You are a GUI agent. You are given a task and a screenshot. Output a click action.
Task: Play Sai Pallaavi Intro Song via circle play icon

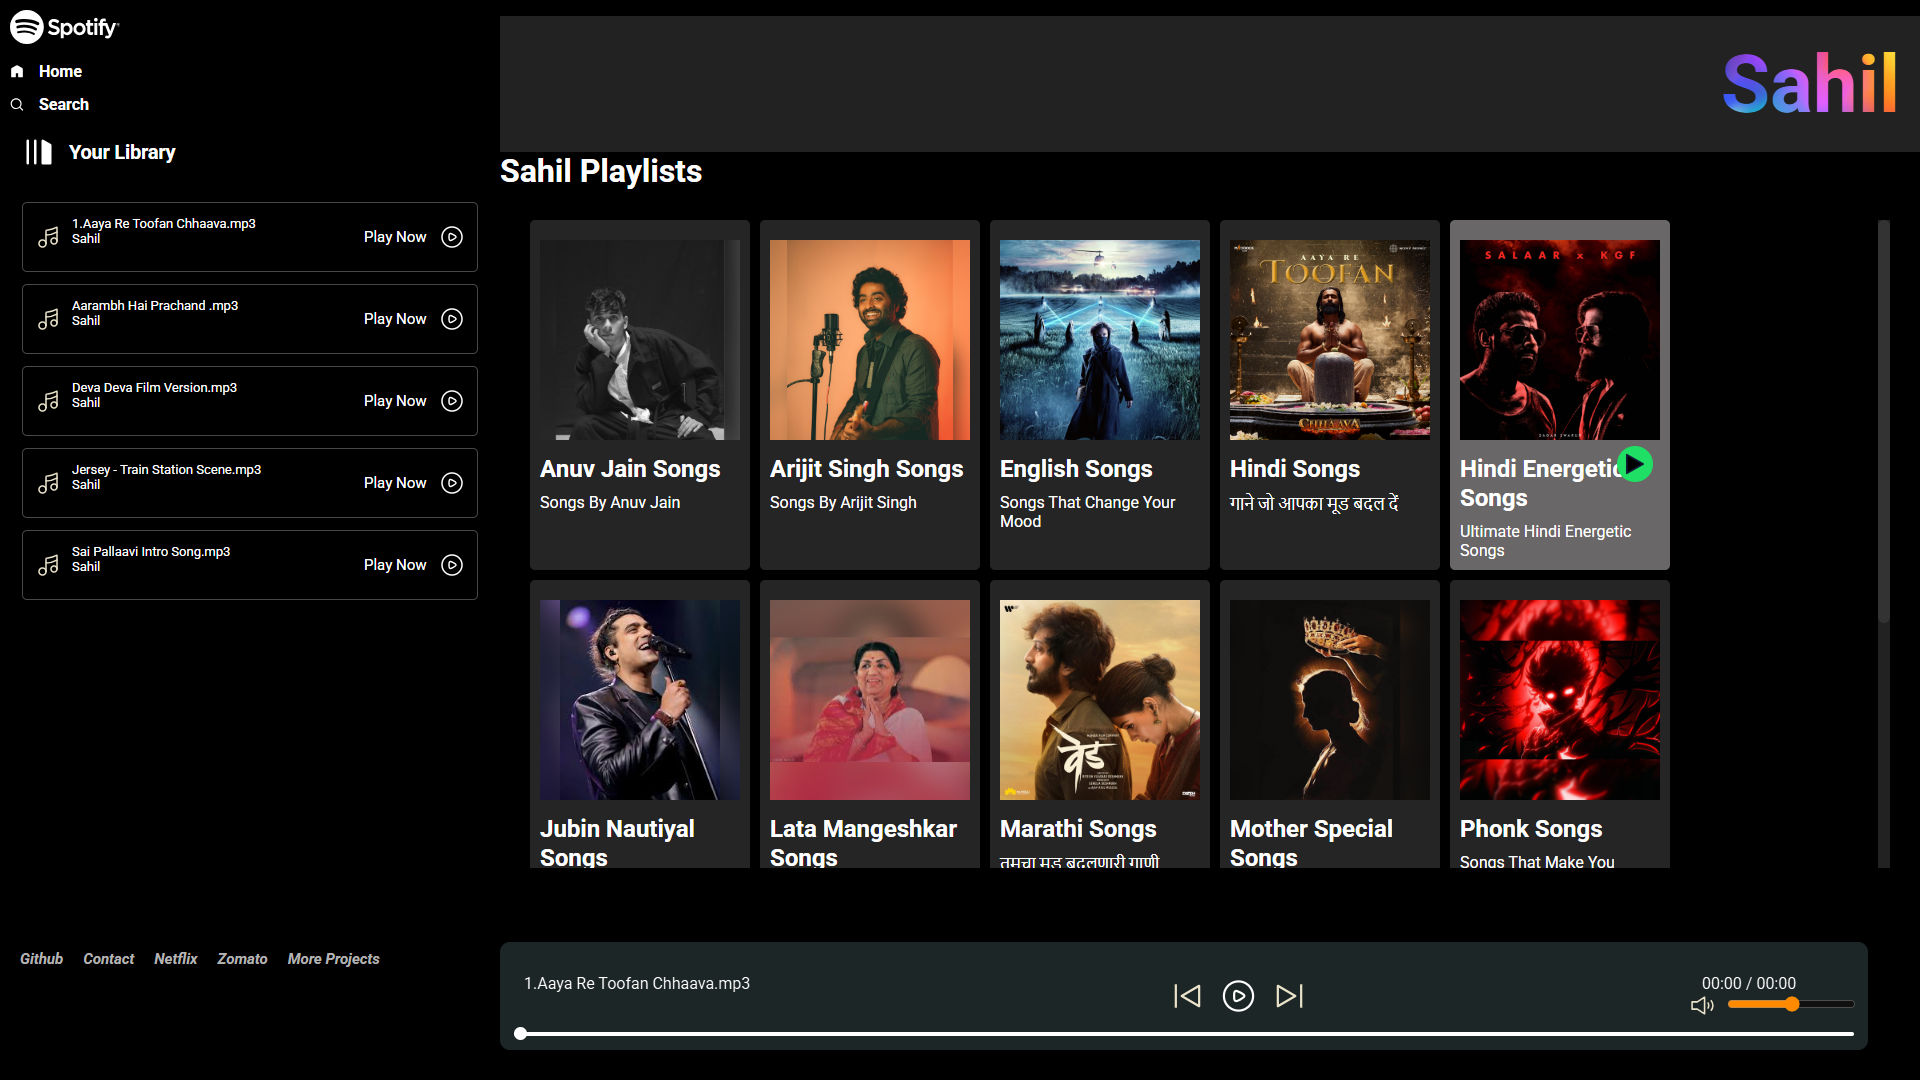click(x=452, y=565)
